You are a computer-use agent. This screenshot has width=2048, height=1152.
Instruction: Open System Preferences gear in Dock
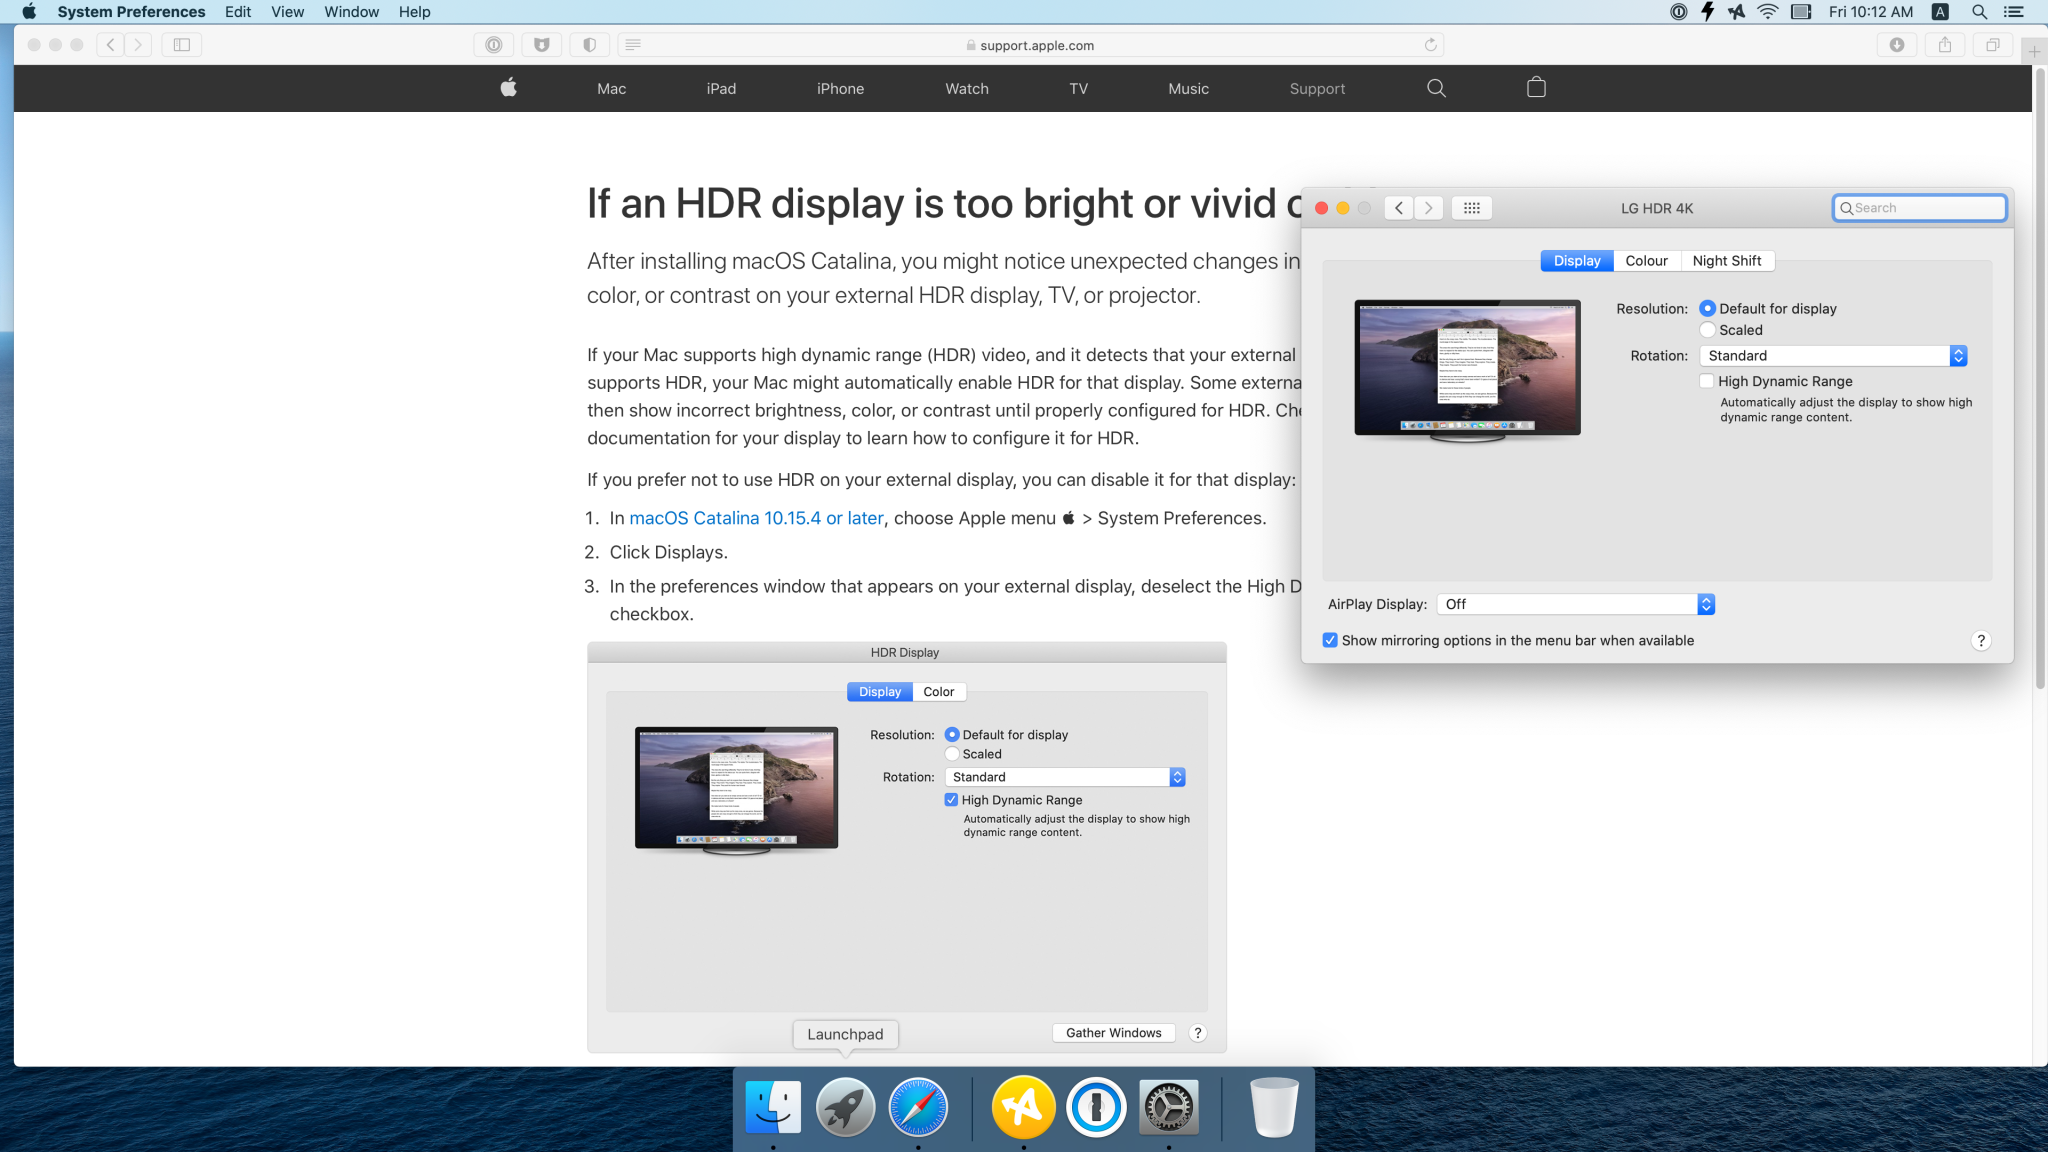pos(1169,1107)
